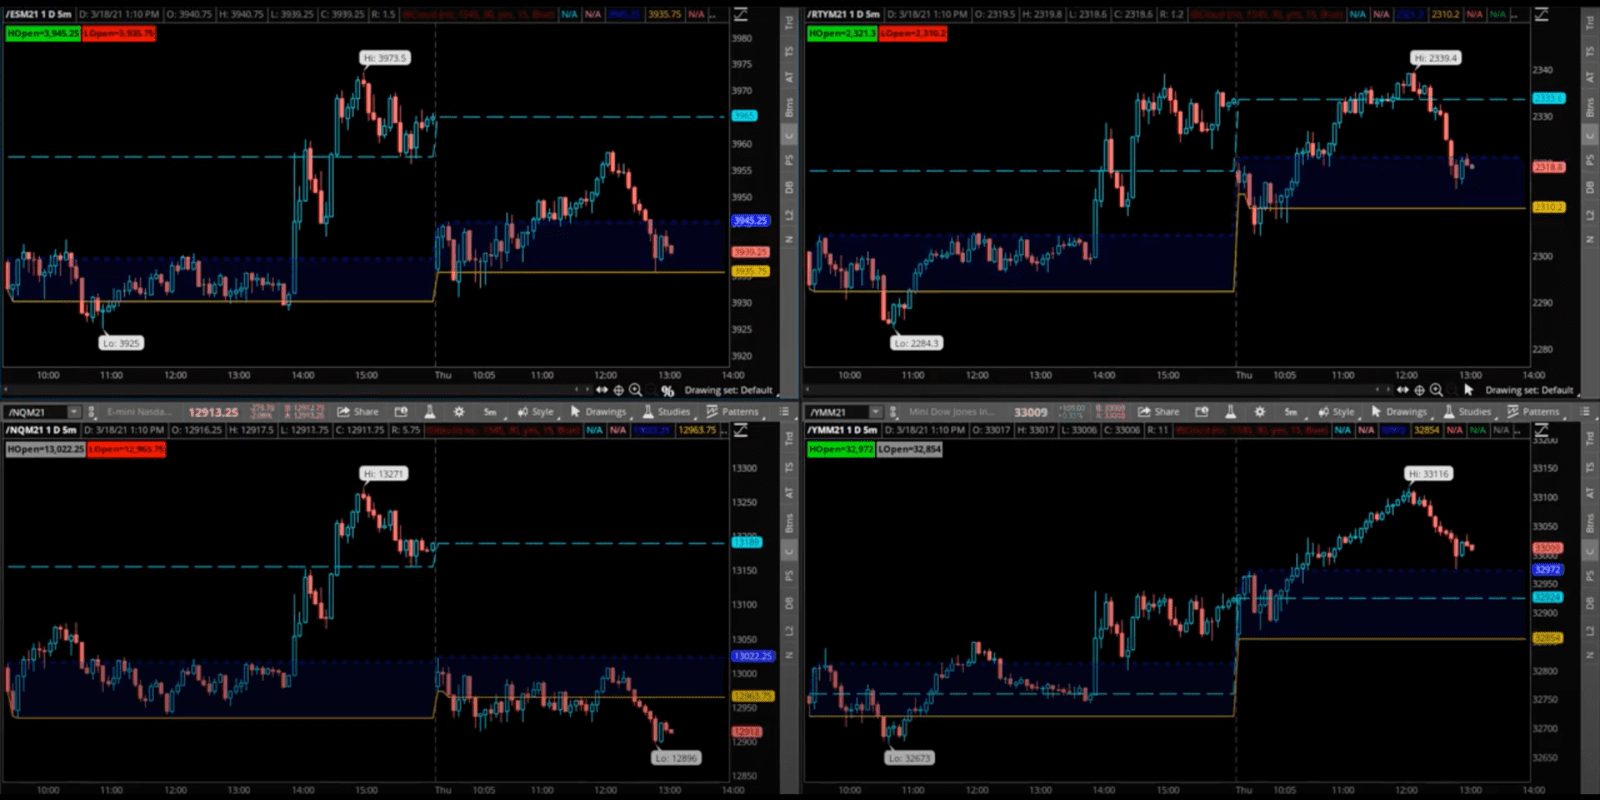Image resolution: width=1600 pixels, height=800 pixels.
Task: Click the Hi: 3973.5 bubble on /ESM21
Action: 385,58
